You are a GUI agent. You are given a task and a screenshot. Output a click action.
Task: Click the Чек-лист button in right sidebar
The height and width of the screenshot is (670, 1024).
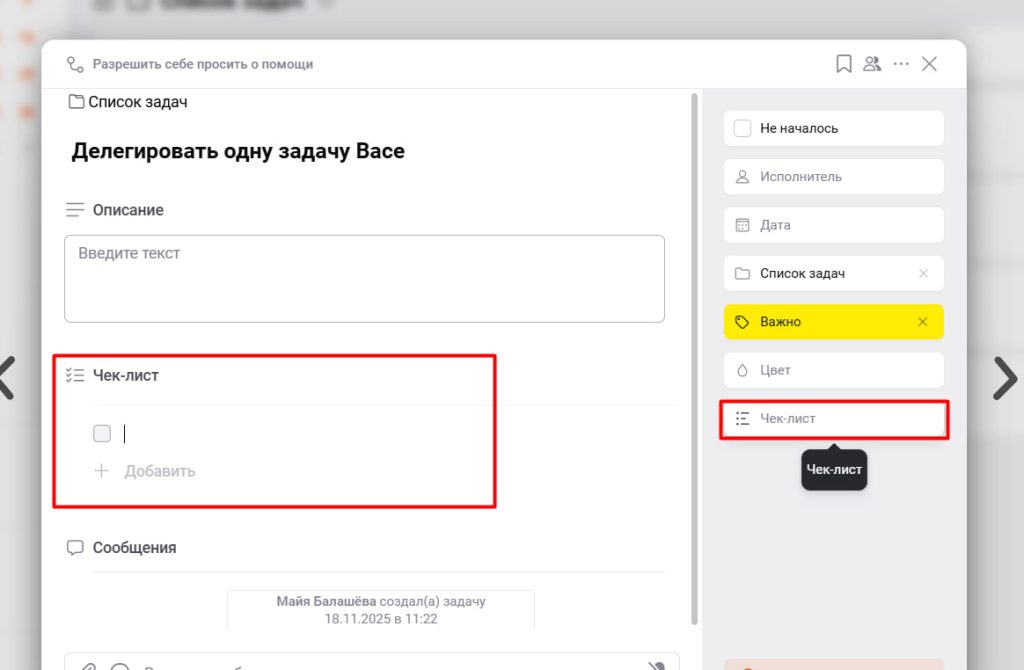(x=833, y=419)
